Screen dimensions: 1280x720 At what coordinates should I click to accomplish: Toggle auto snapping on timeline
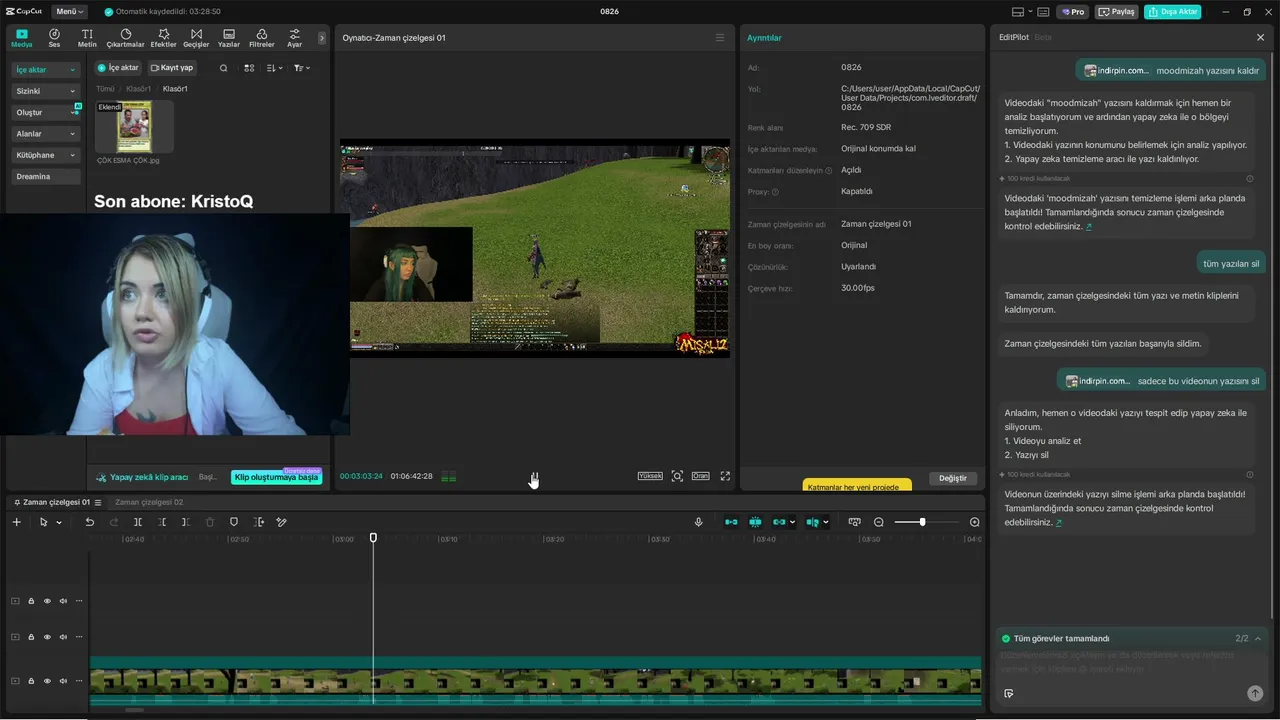pyautogui.click(x=755, y=522)
